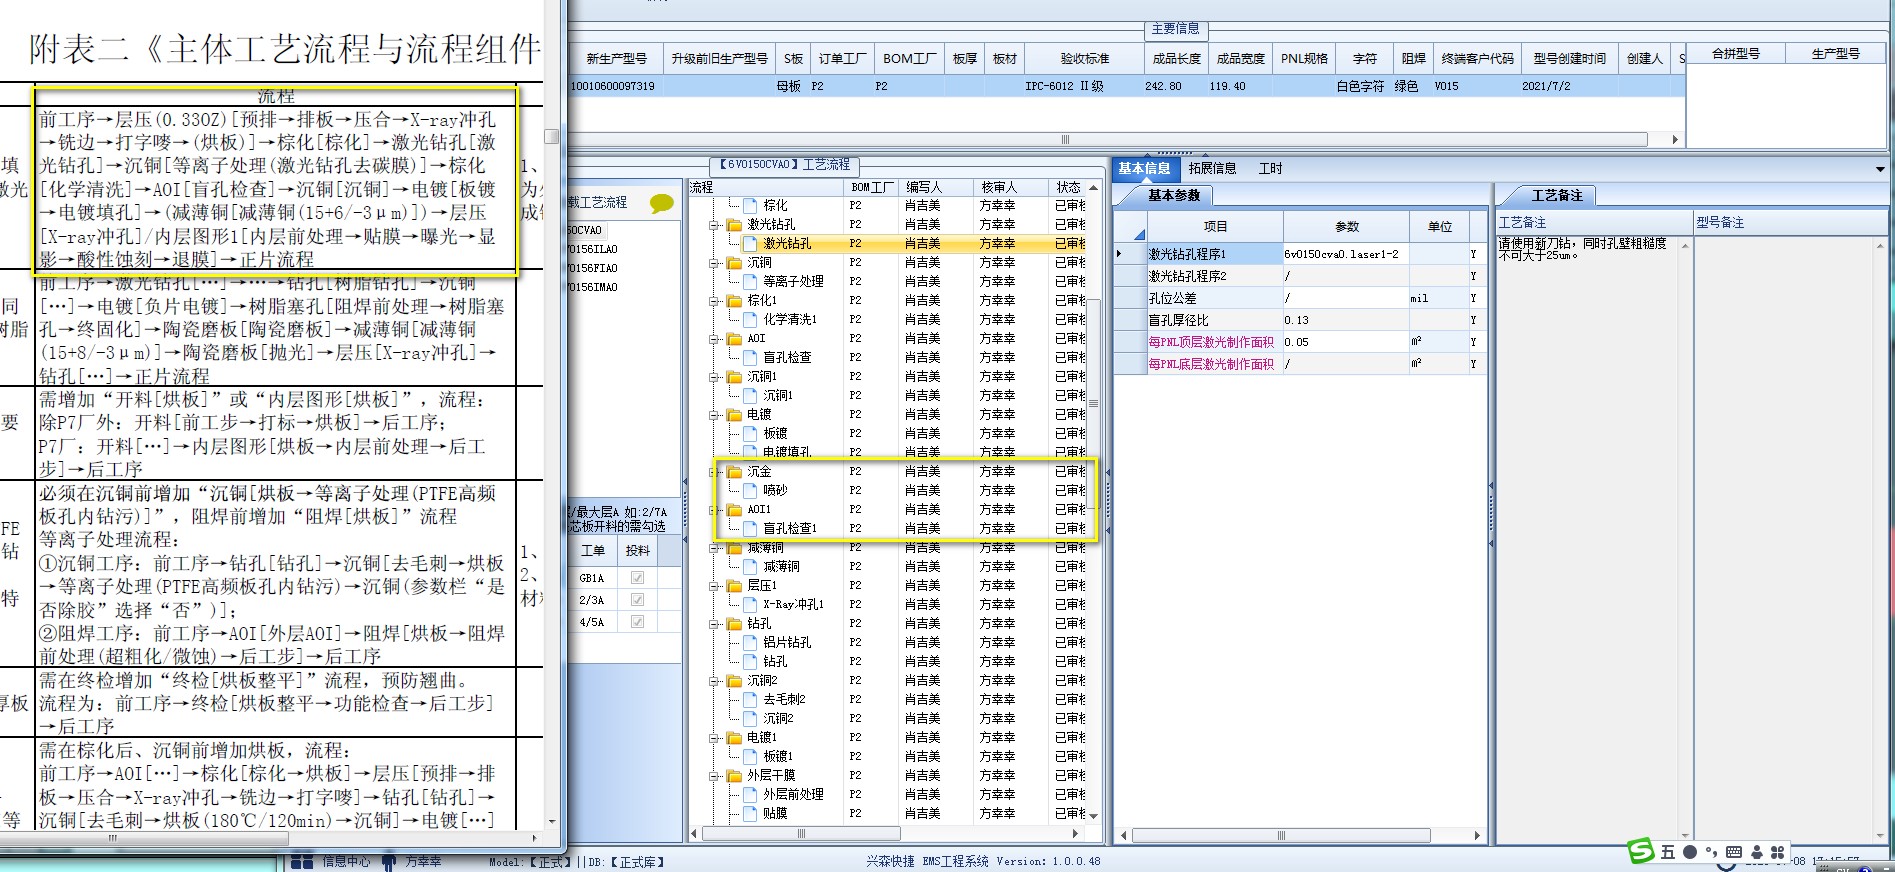Select the 【6V0150CVA0】工艺流程 tab

point(784,165)
